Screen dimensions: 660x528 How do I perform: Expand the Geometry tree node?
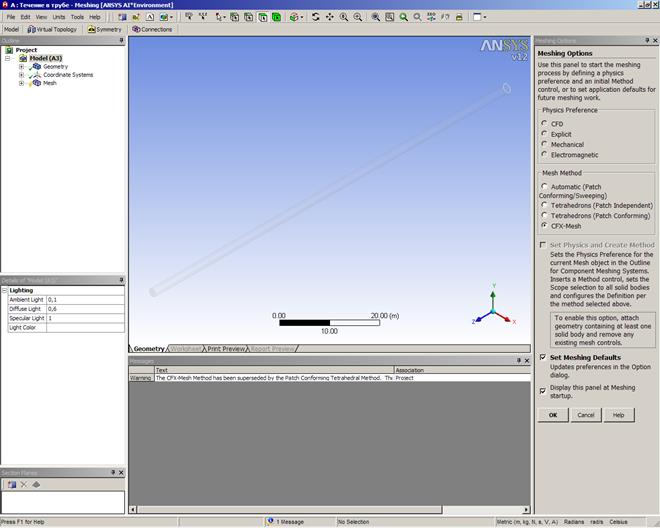pyautogui.click(x=21, y=66)
